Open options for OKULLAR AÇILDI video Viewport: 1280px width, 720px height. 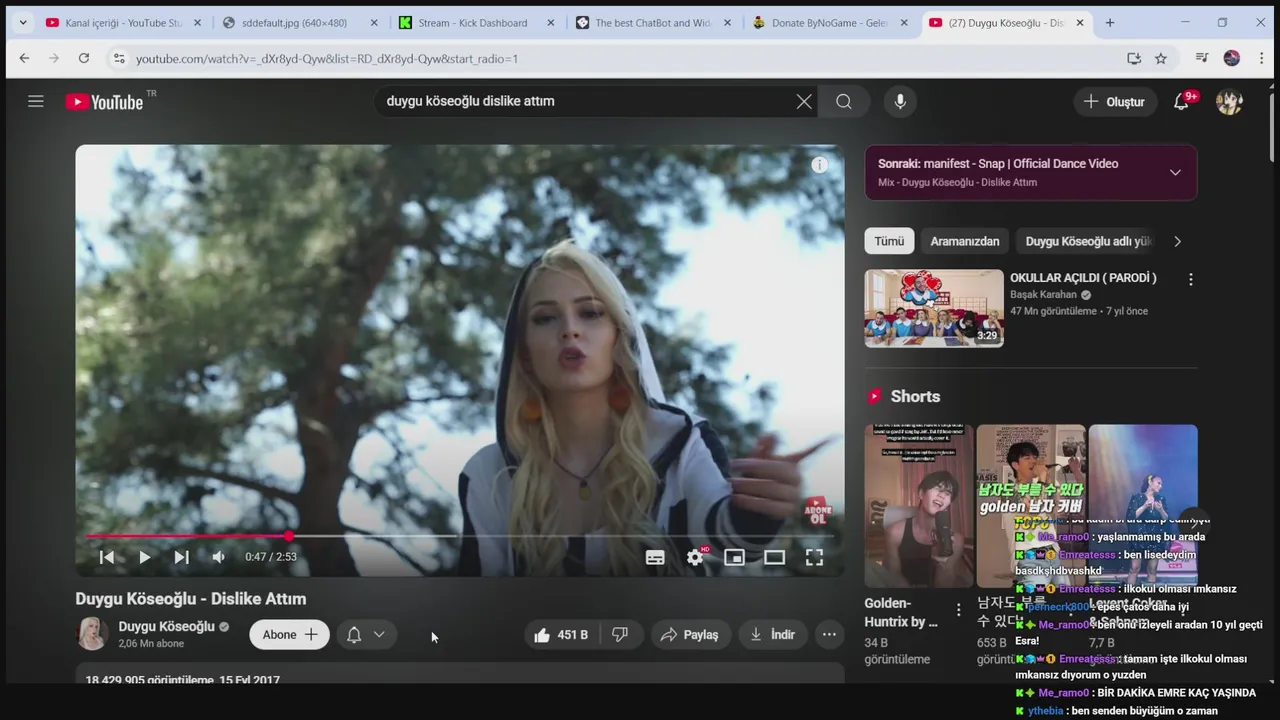click(1190, 280)
